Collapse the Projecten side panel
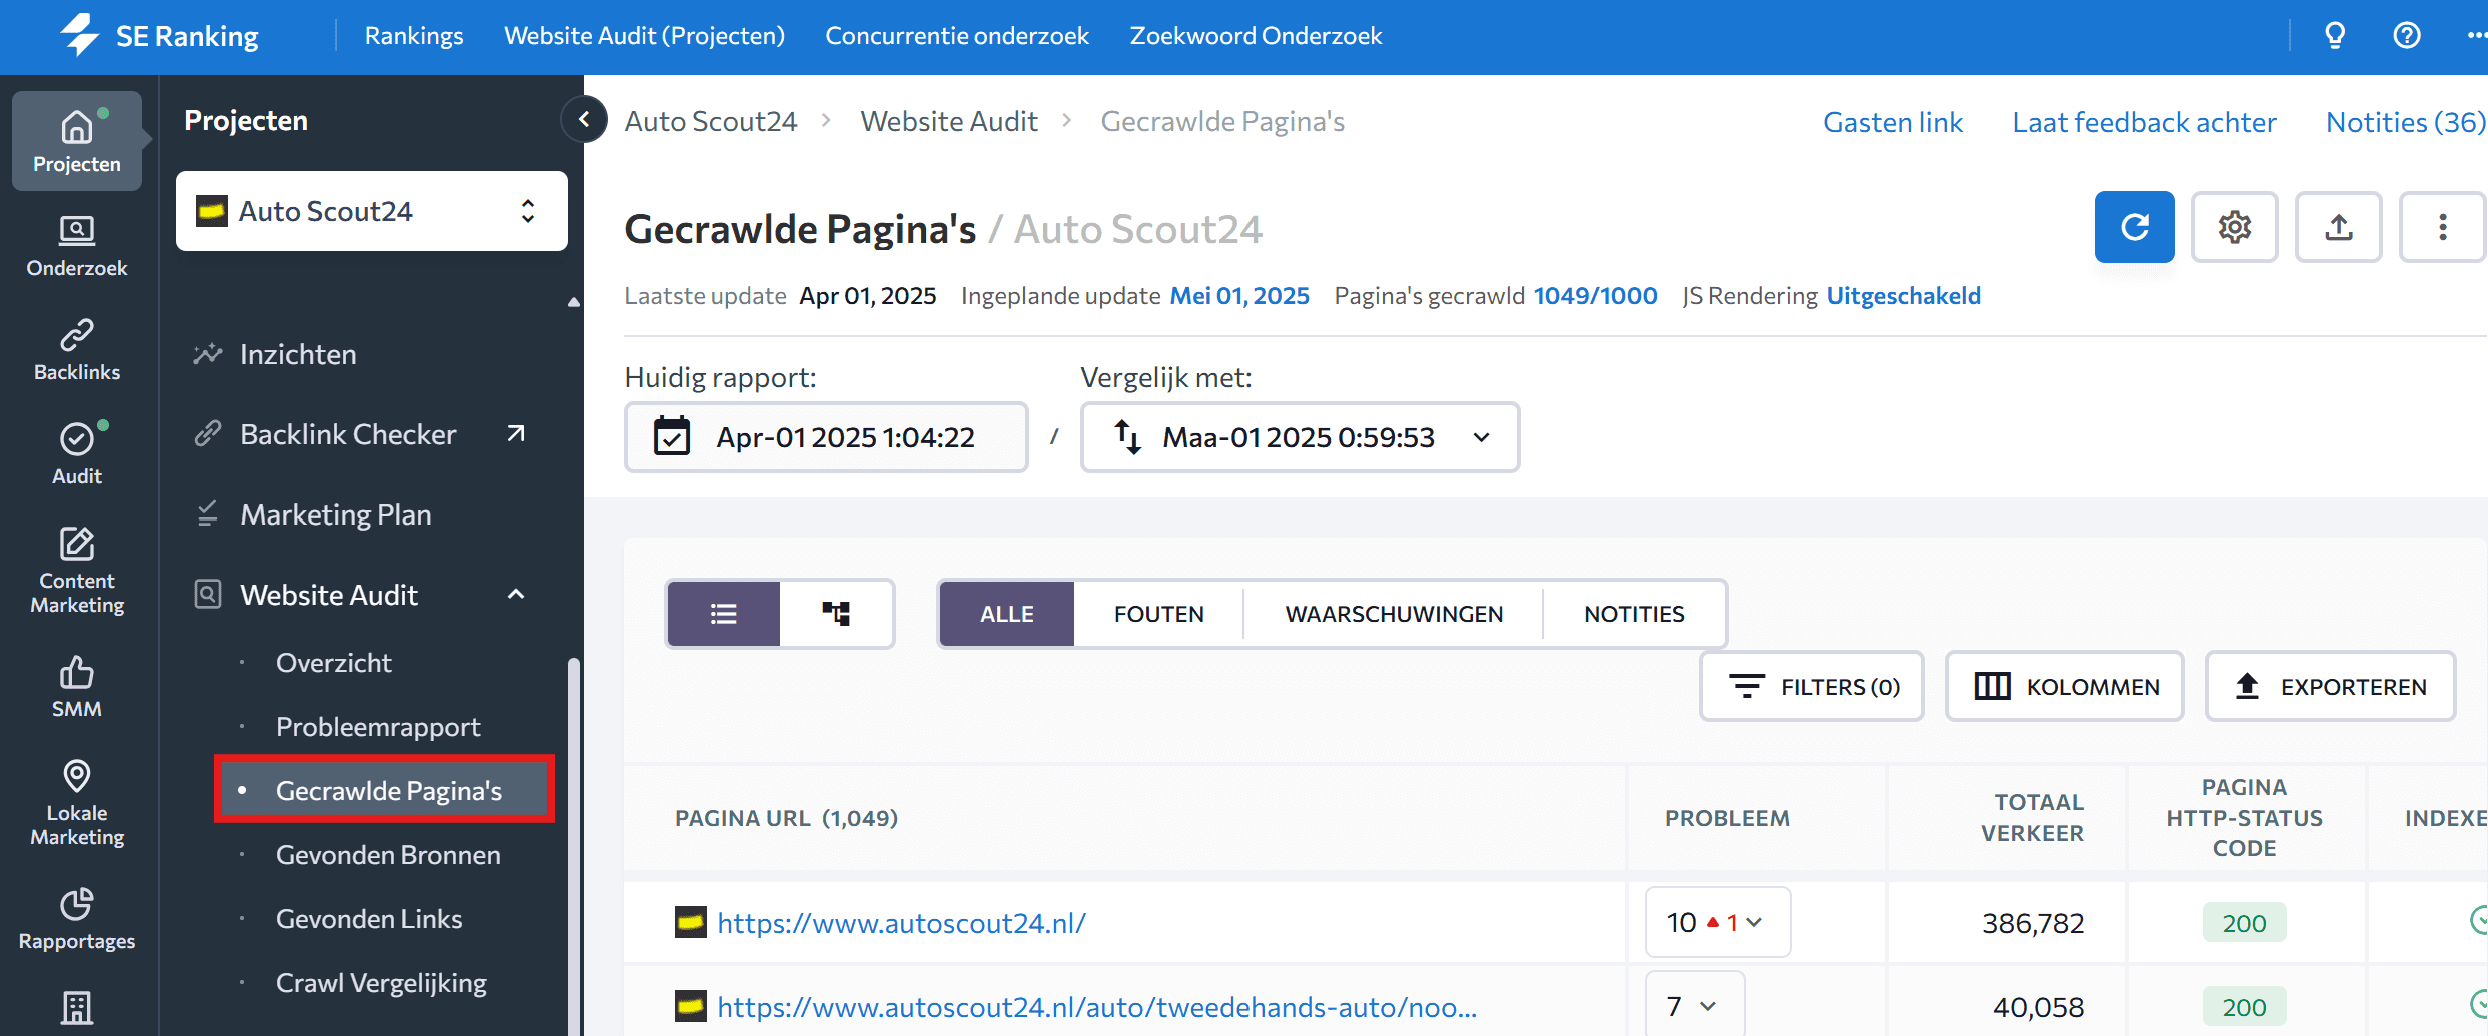The image size is (2488, 1036). [x=584, y=120]
